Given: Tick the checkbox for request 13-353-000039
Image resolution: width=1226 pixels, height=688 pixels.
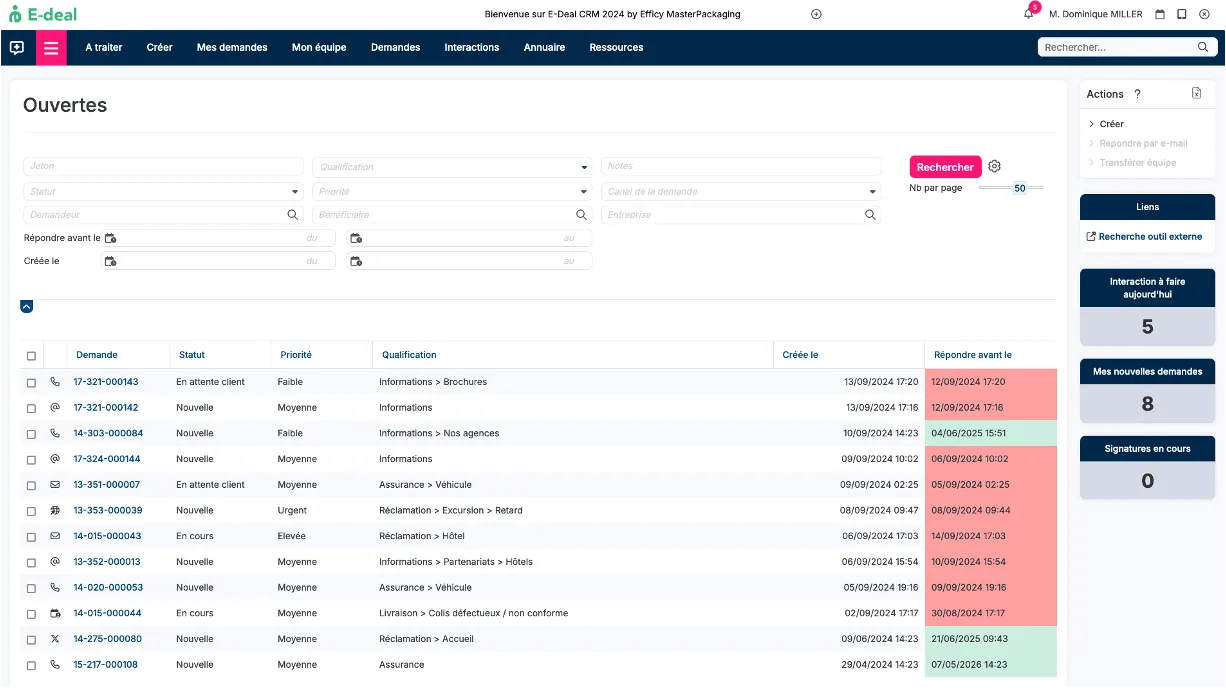Looking at the screenshot, I should tap(31, 511).
